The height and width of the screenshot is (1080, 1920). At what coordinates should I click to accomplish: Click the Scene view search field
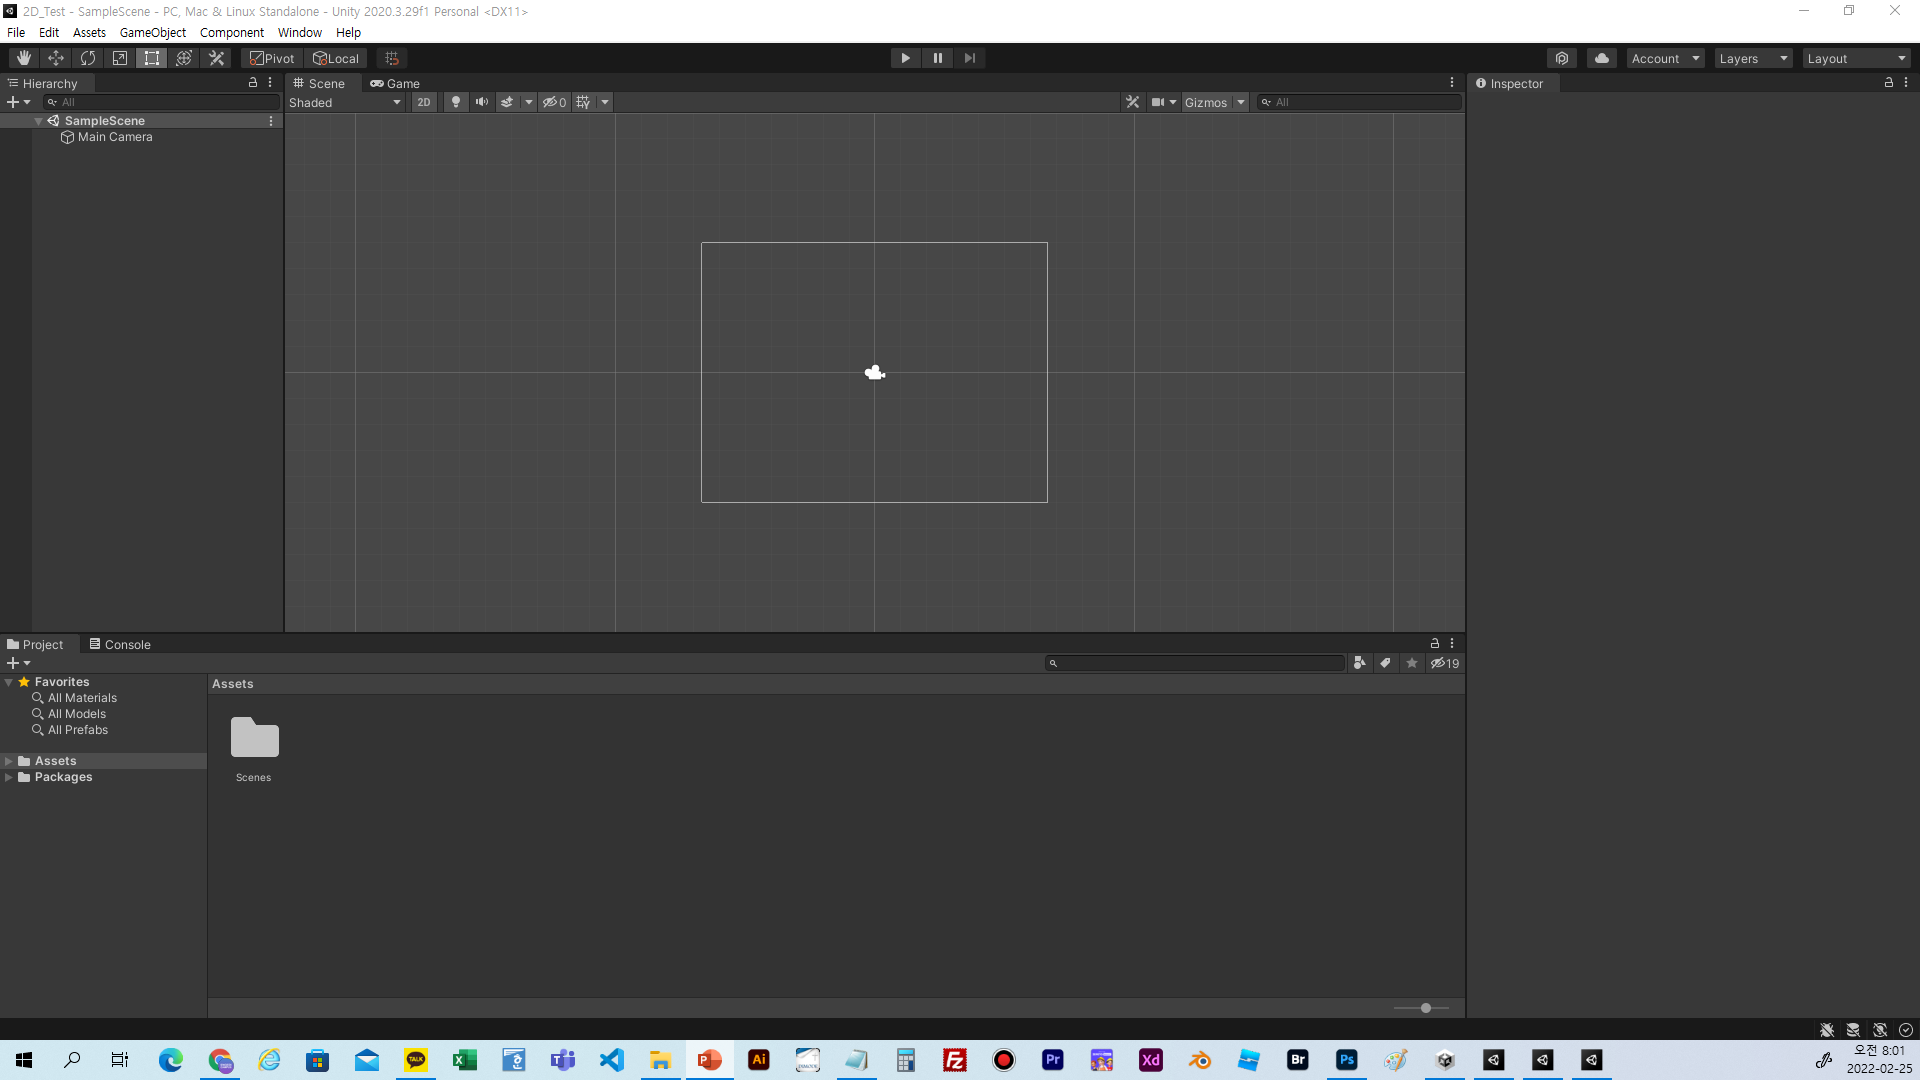click(x=1359, y=102)
